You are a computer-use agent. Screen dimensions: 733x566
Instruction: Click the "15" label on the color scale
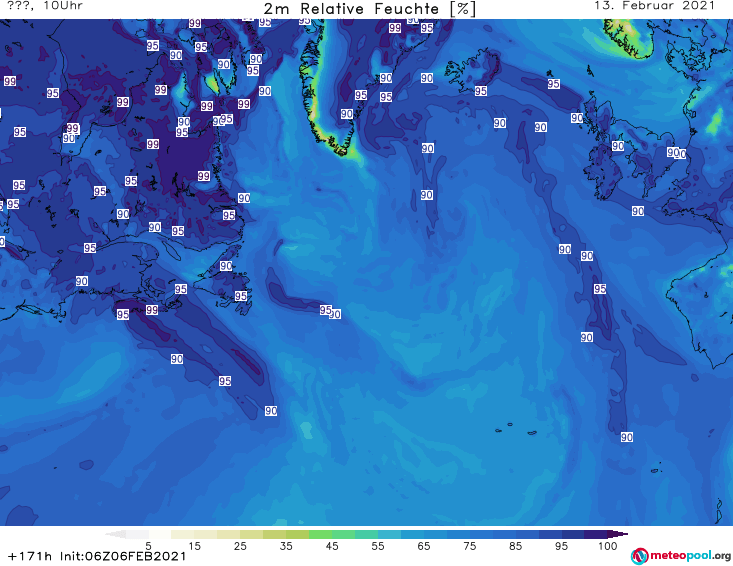[x=194, y=546]
